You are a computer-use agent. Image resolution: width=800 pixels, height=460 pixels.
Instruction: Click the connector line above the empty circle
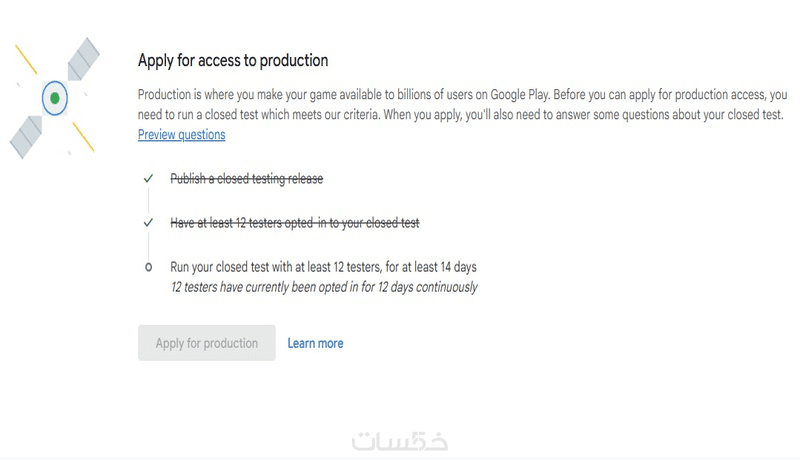click(x=148, y=244)
